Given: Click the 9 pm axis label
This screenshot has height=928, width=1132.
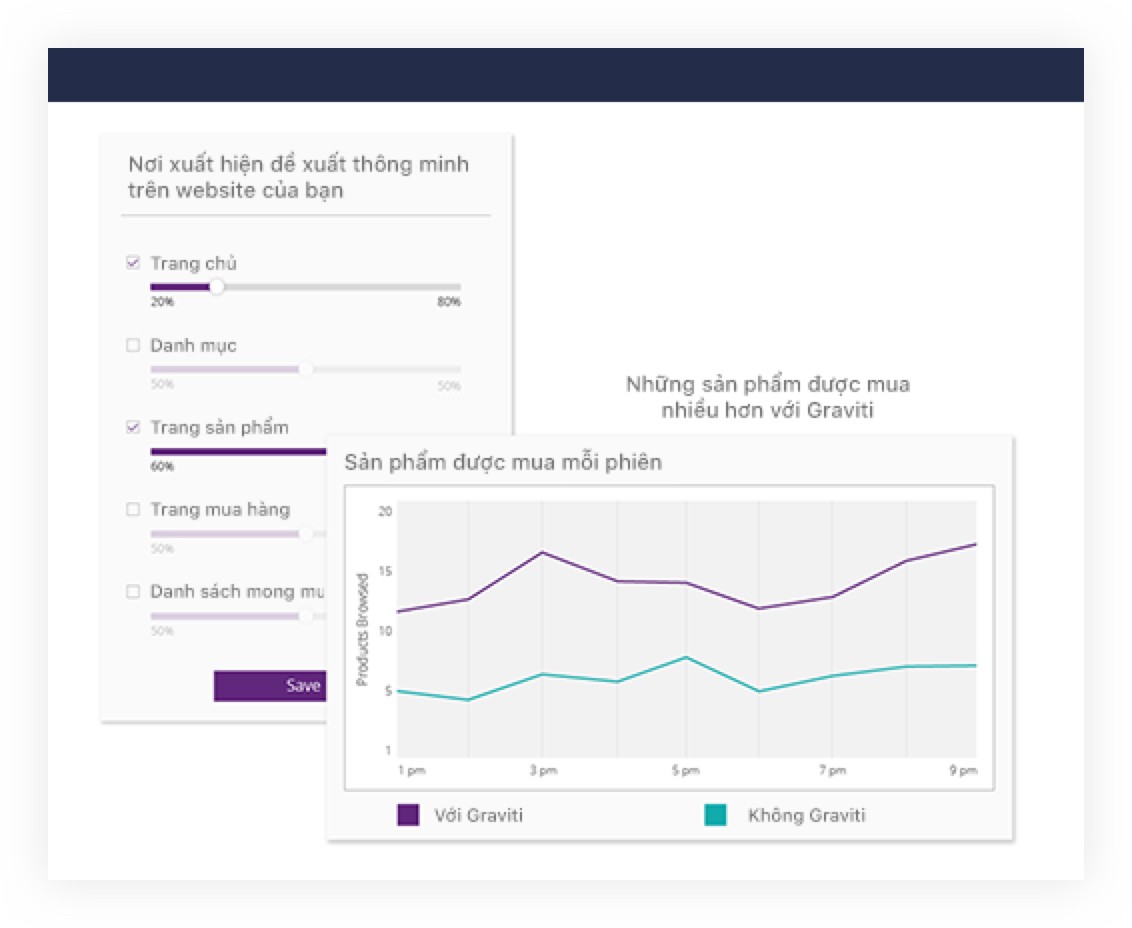Looking at the screenshot, I should coord(963,771).
